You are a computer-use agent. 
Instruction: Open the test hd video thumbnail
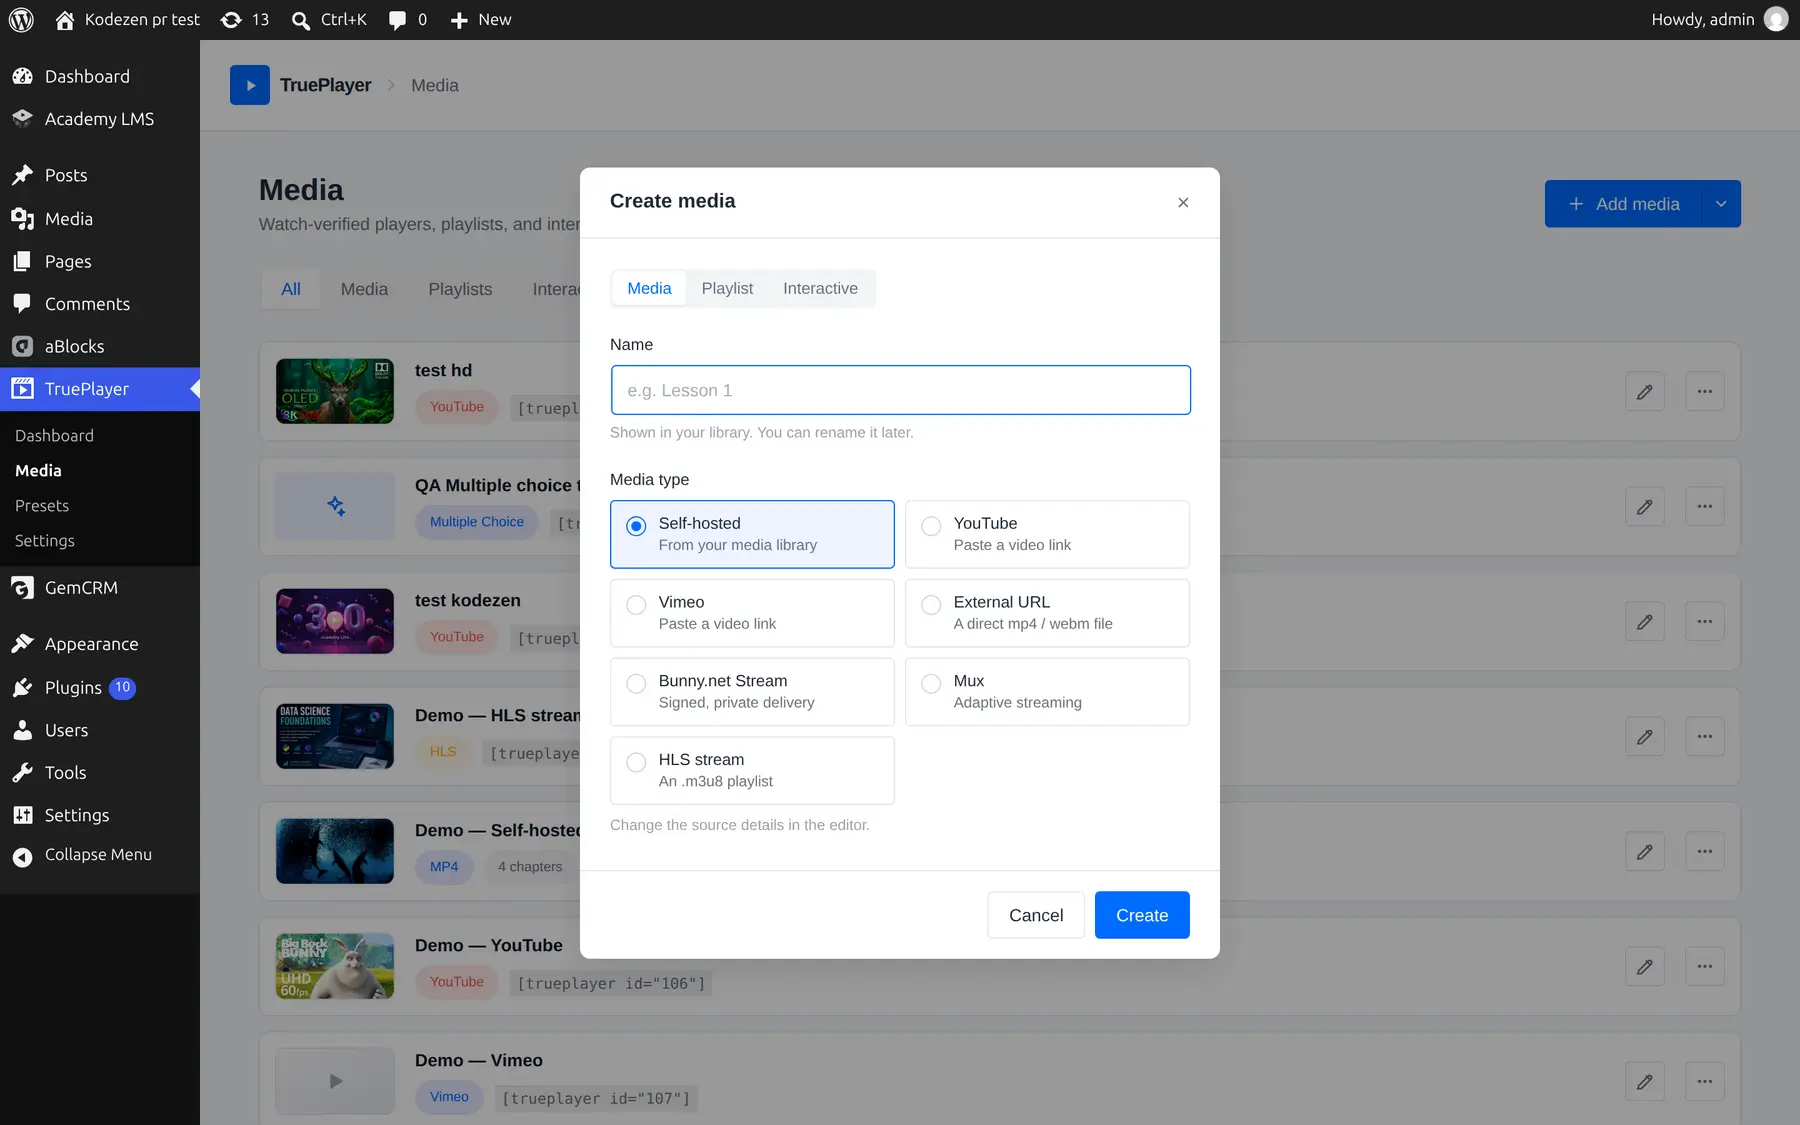335,391
